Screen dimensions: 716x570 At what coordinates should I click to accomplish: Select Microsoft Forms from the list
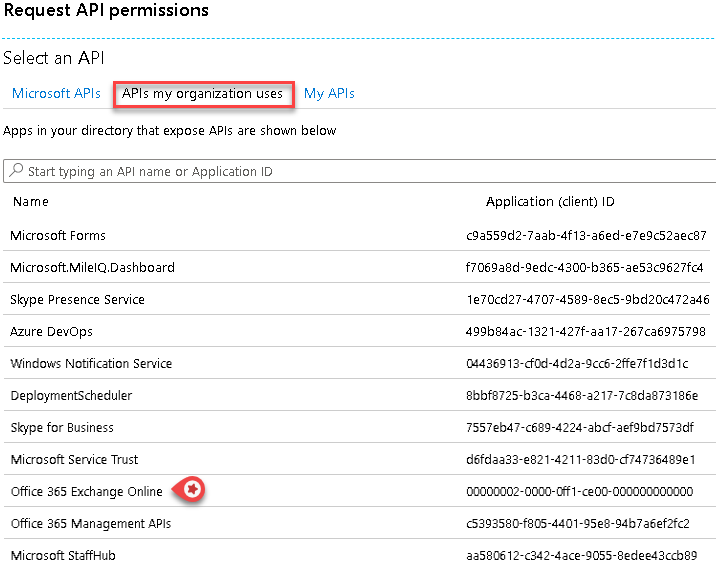pyautogui.click(x=58, y=236)
